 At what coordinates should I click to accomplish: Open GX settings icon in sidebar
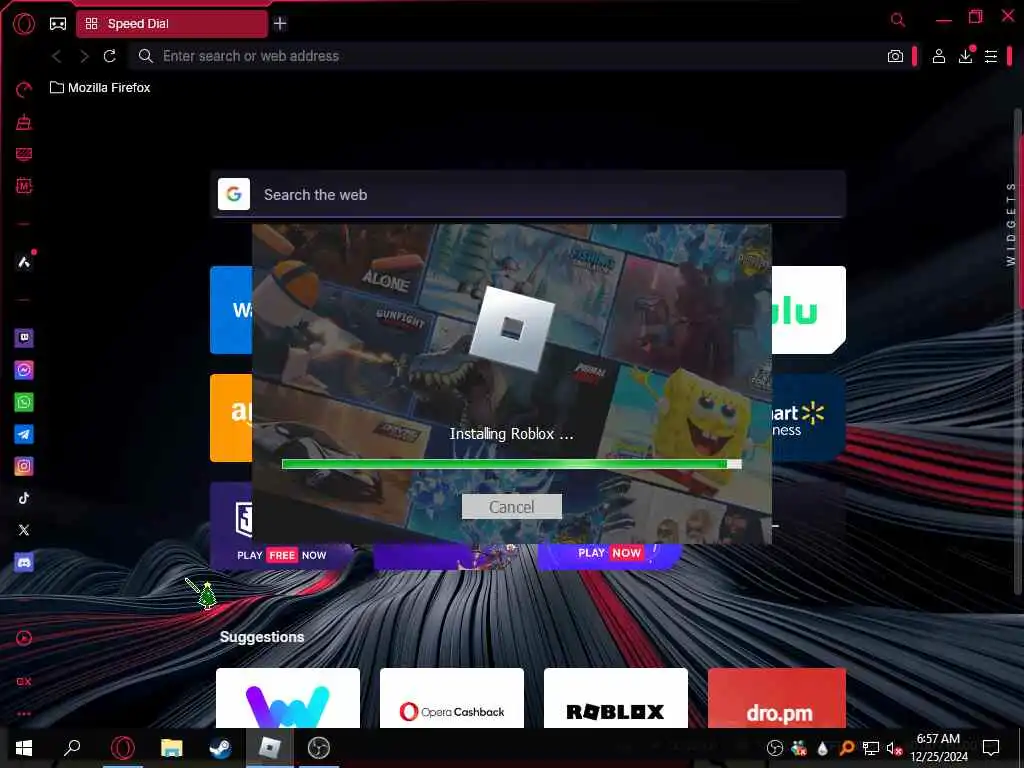click(24, 682)
